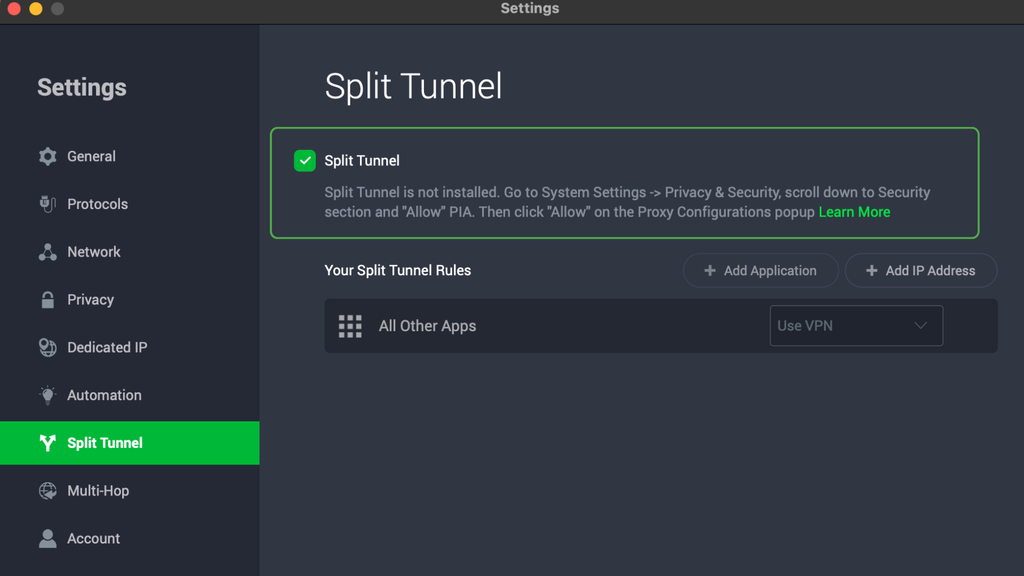Click the Split Tunnel page title
The image size is (1024, 576).
(x=413, y=86)
